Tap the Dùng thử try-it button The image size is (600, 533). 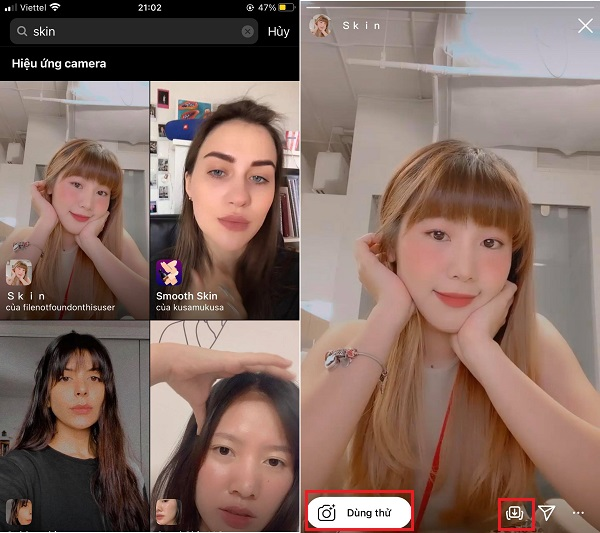359,512
